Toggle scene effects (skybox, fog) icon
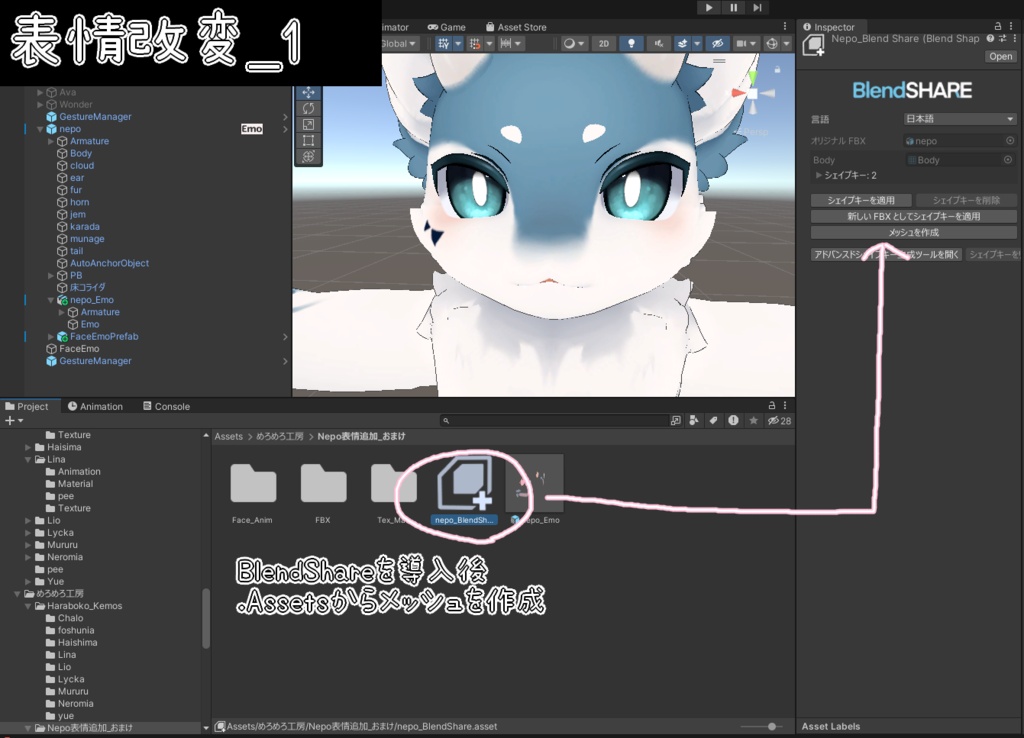Image resolution: width=1024 pixels, height=738 pixels. click(682, 44)
